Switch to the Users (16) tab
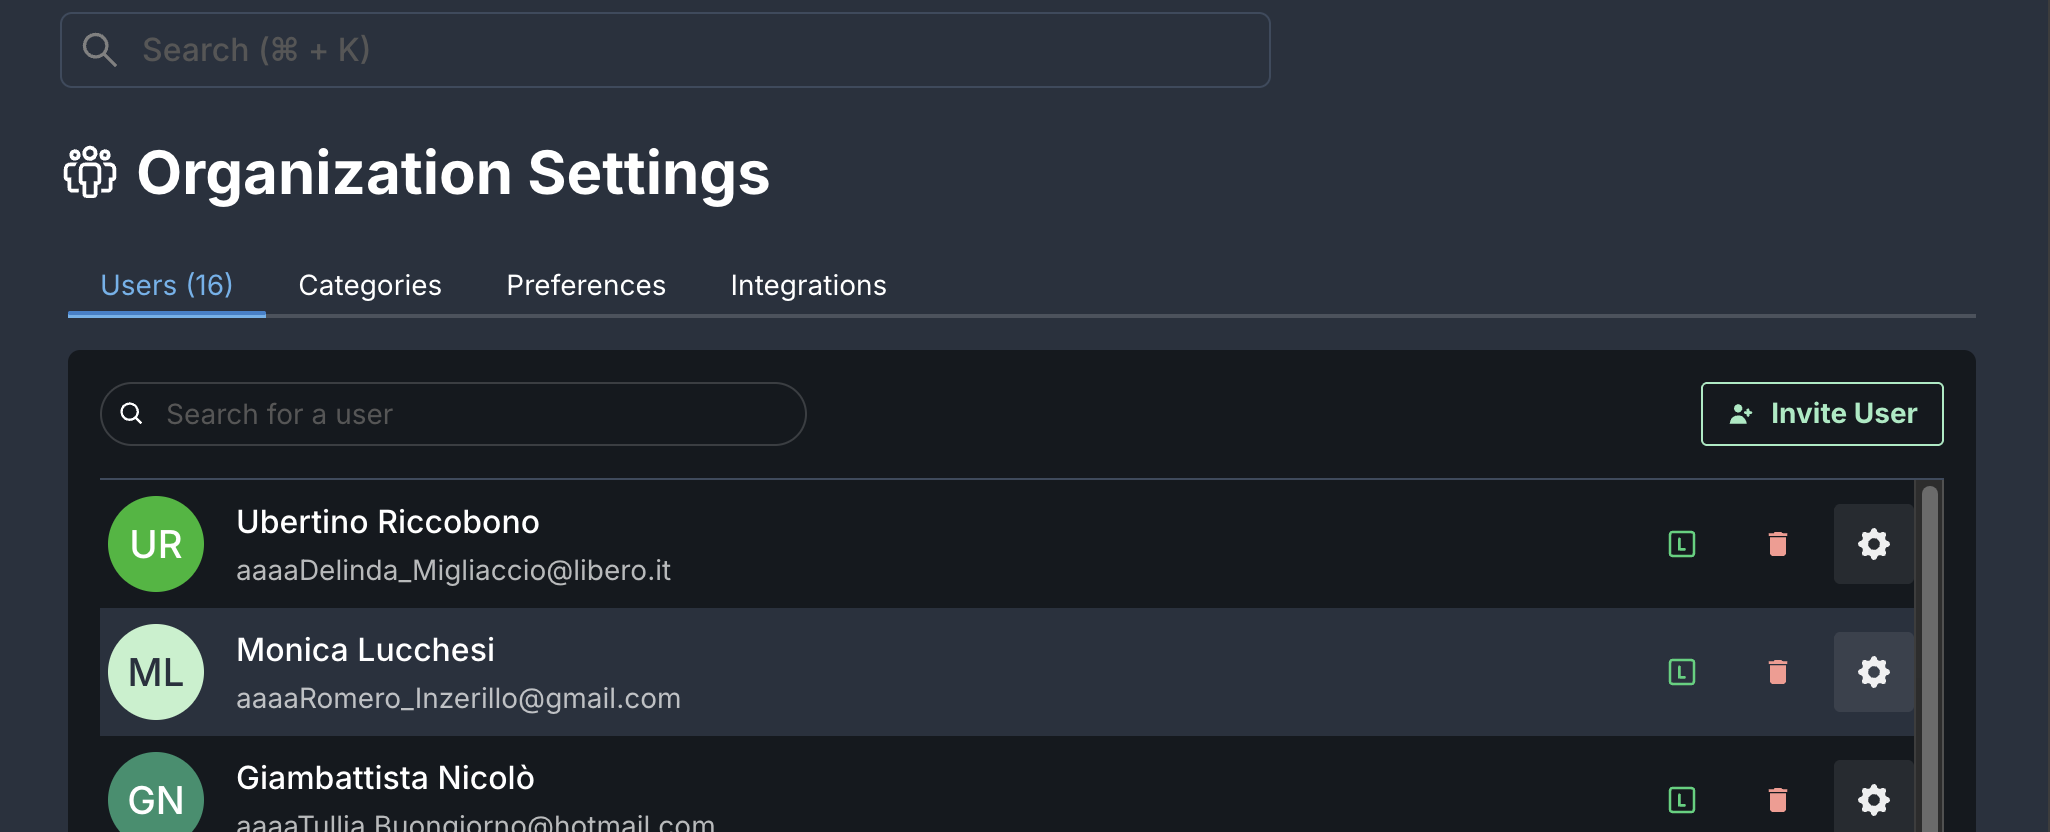The height and width of the screenshot is (832, 2050). pyautogui.click(x=167, y=286)
